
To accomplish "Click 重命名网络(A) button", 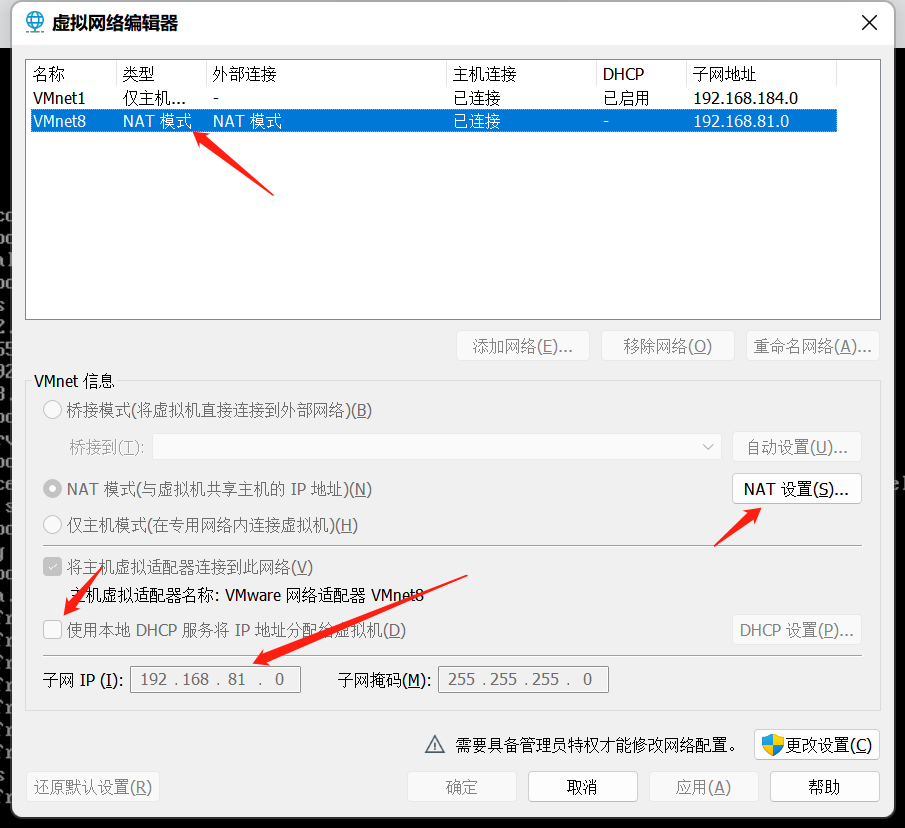I will [x=812, y=346].
